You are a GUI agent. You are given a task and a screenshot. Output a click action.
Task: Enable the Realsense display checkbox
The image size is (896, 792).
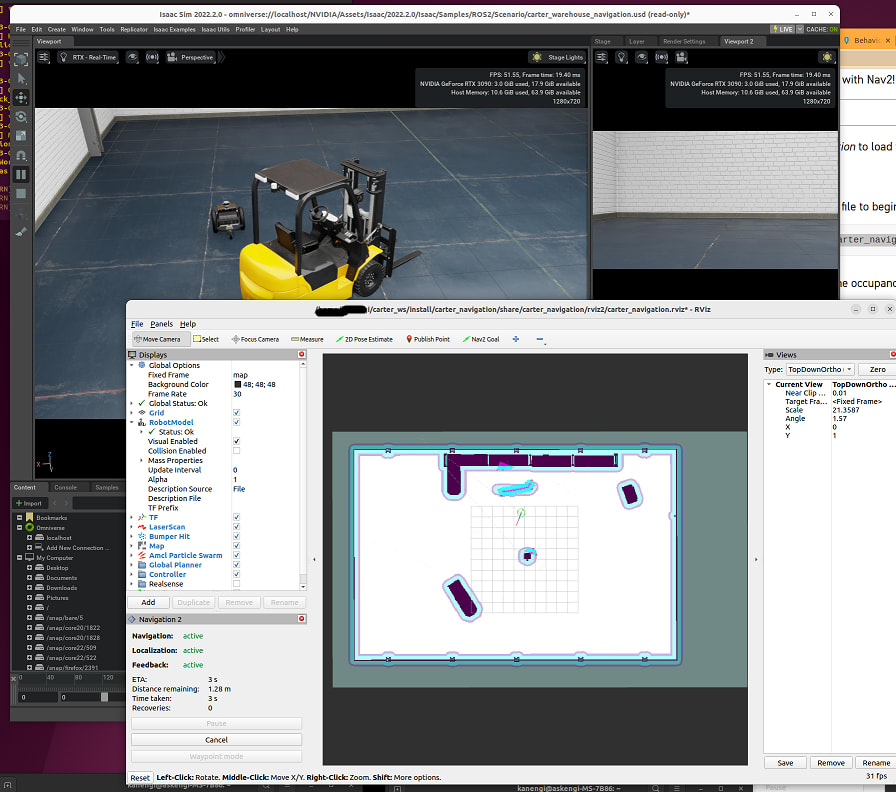click(x=237, y=584)
